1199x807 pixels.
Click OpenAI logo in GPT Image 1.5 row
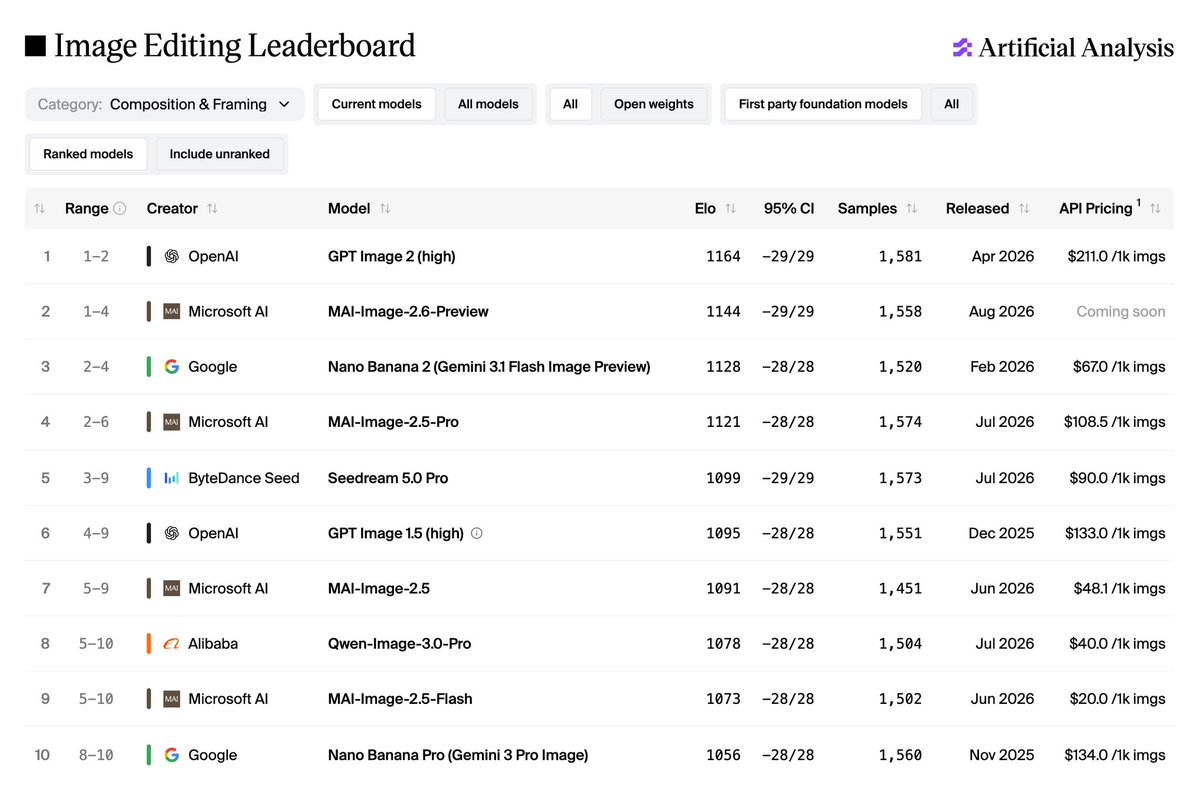point(172,533)
